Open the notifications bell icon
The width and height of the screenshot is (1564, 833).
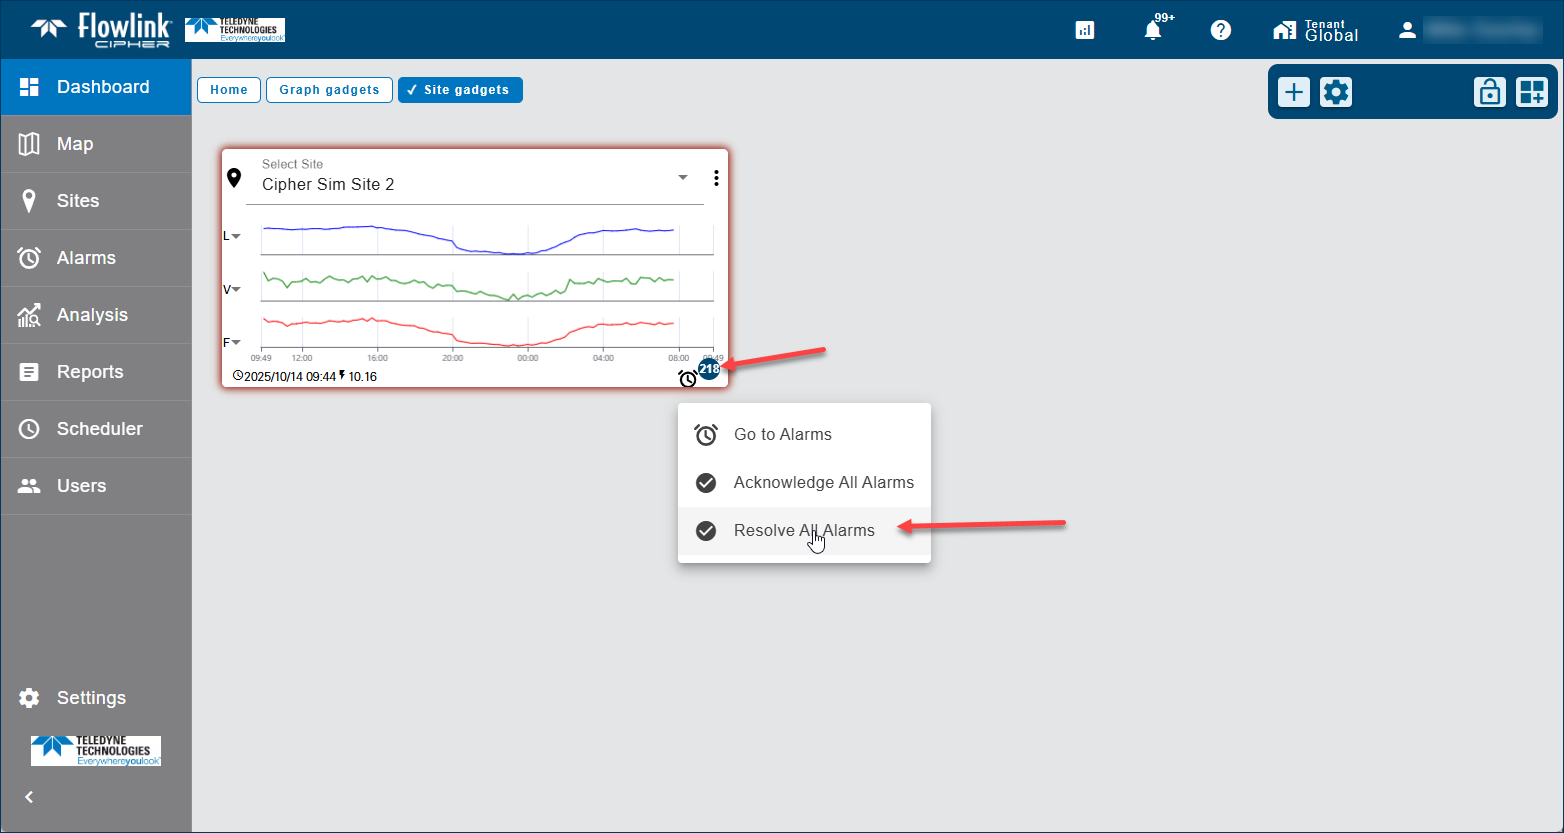point(1153,30)
